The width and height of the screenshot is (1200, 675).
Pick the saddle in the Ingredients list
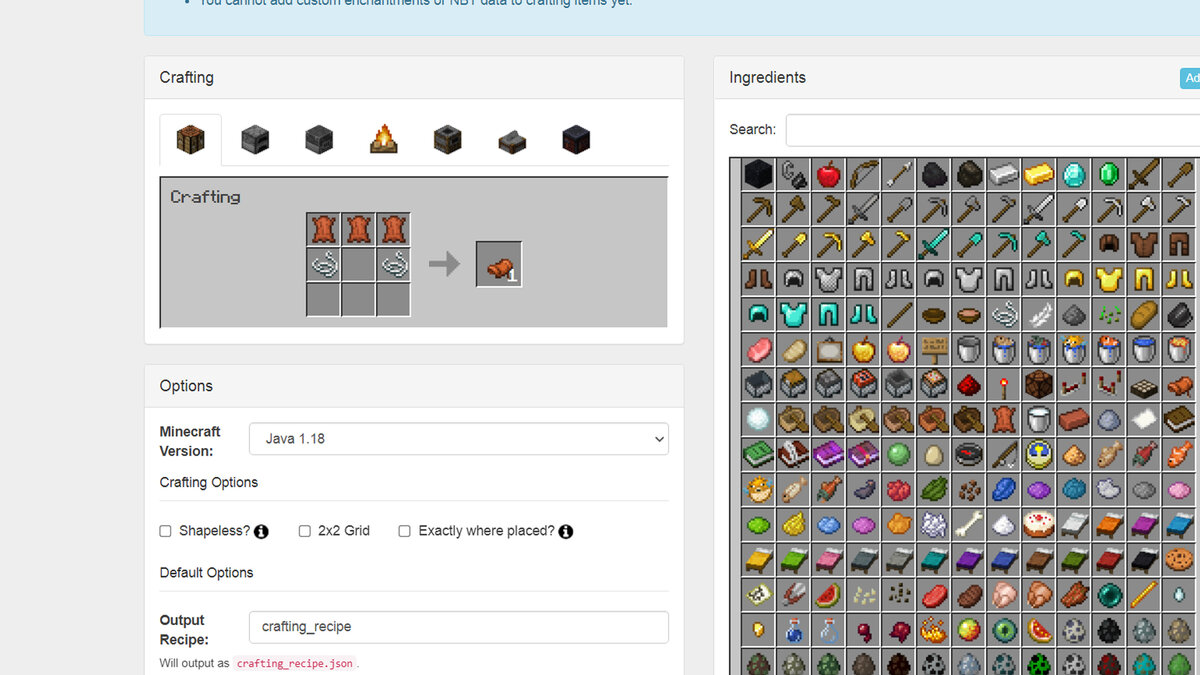(x=1179, y=384)
